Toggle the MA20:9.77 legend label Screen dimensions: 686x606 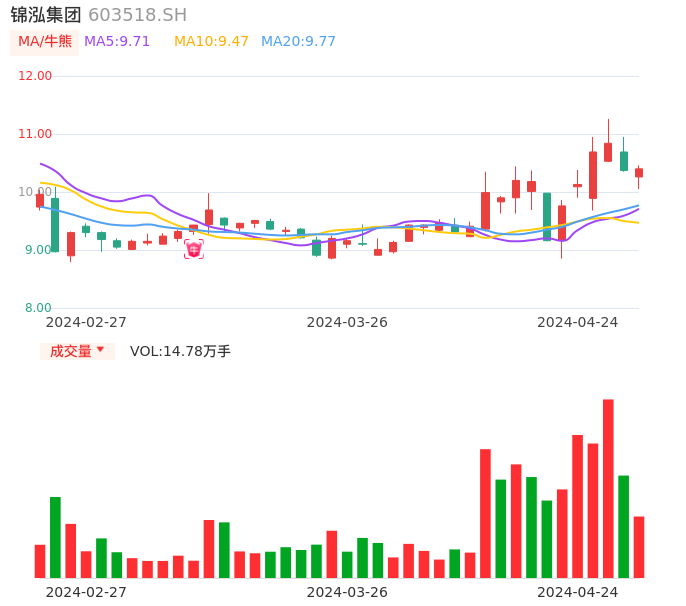[x=298, y=42]
